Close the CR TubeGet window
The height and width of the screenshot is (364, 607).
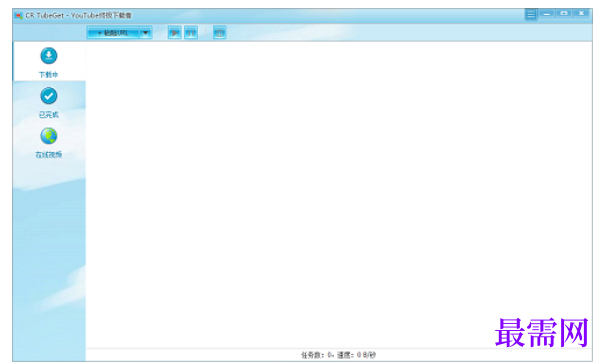coord(581,14)
